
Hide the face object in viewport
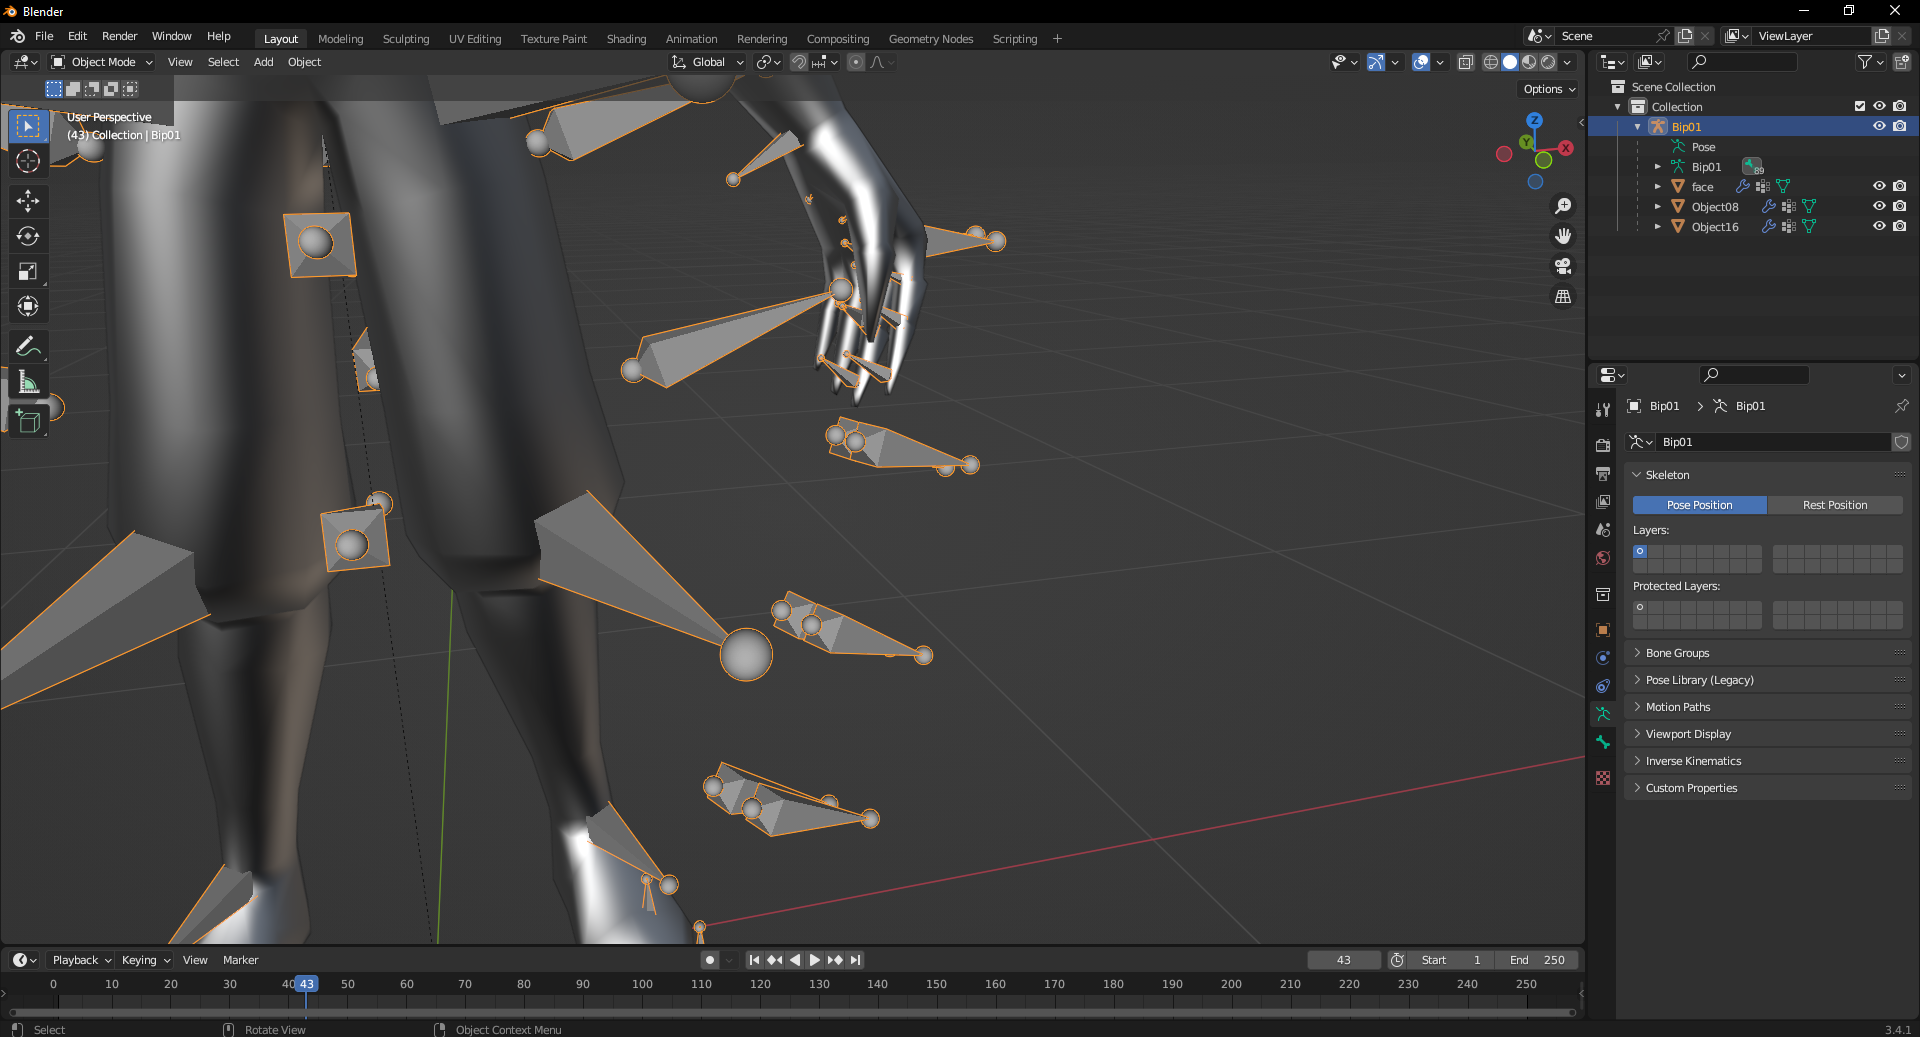[1879, 186]
